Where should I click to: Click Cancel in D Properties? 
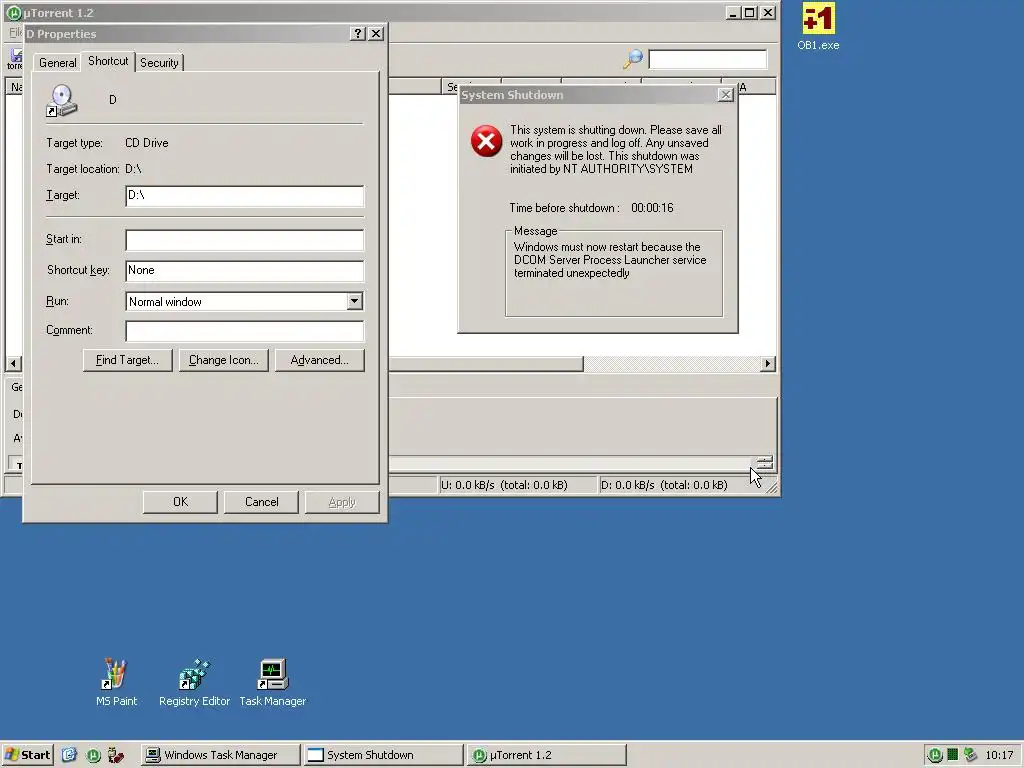(x=261, y=502)
